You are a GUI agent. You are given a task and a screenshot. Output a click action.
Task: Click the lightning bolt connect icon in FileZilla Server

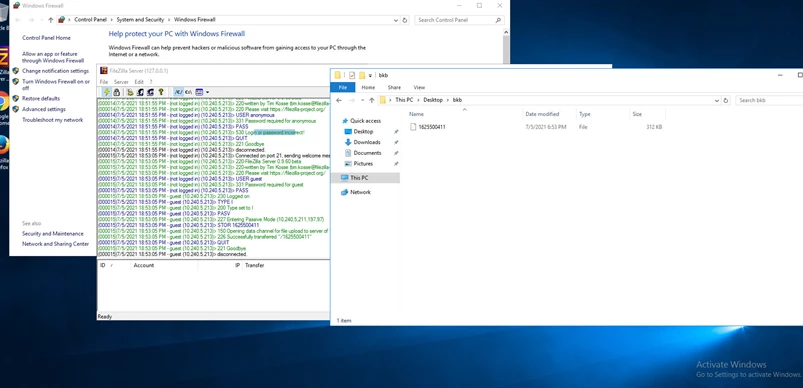point(107,92)
